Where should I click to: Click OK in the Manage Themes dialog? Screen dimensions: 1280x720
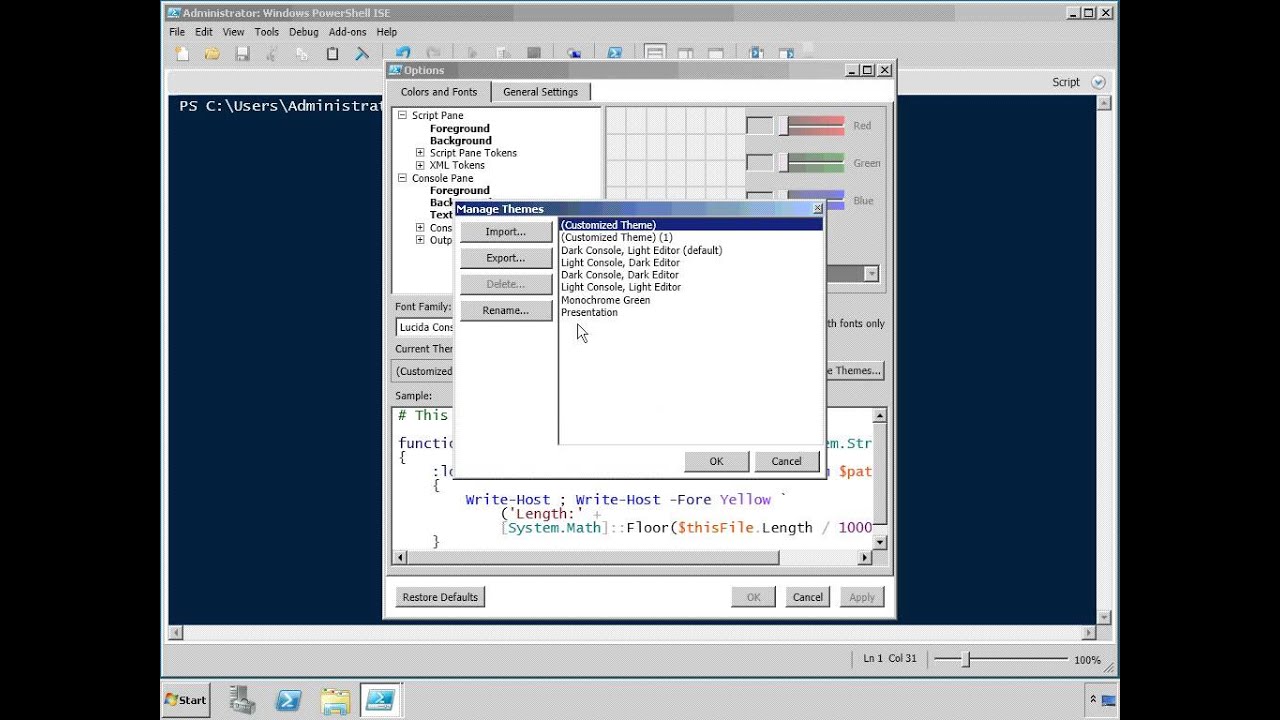click(716, 461)
